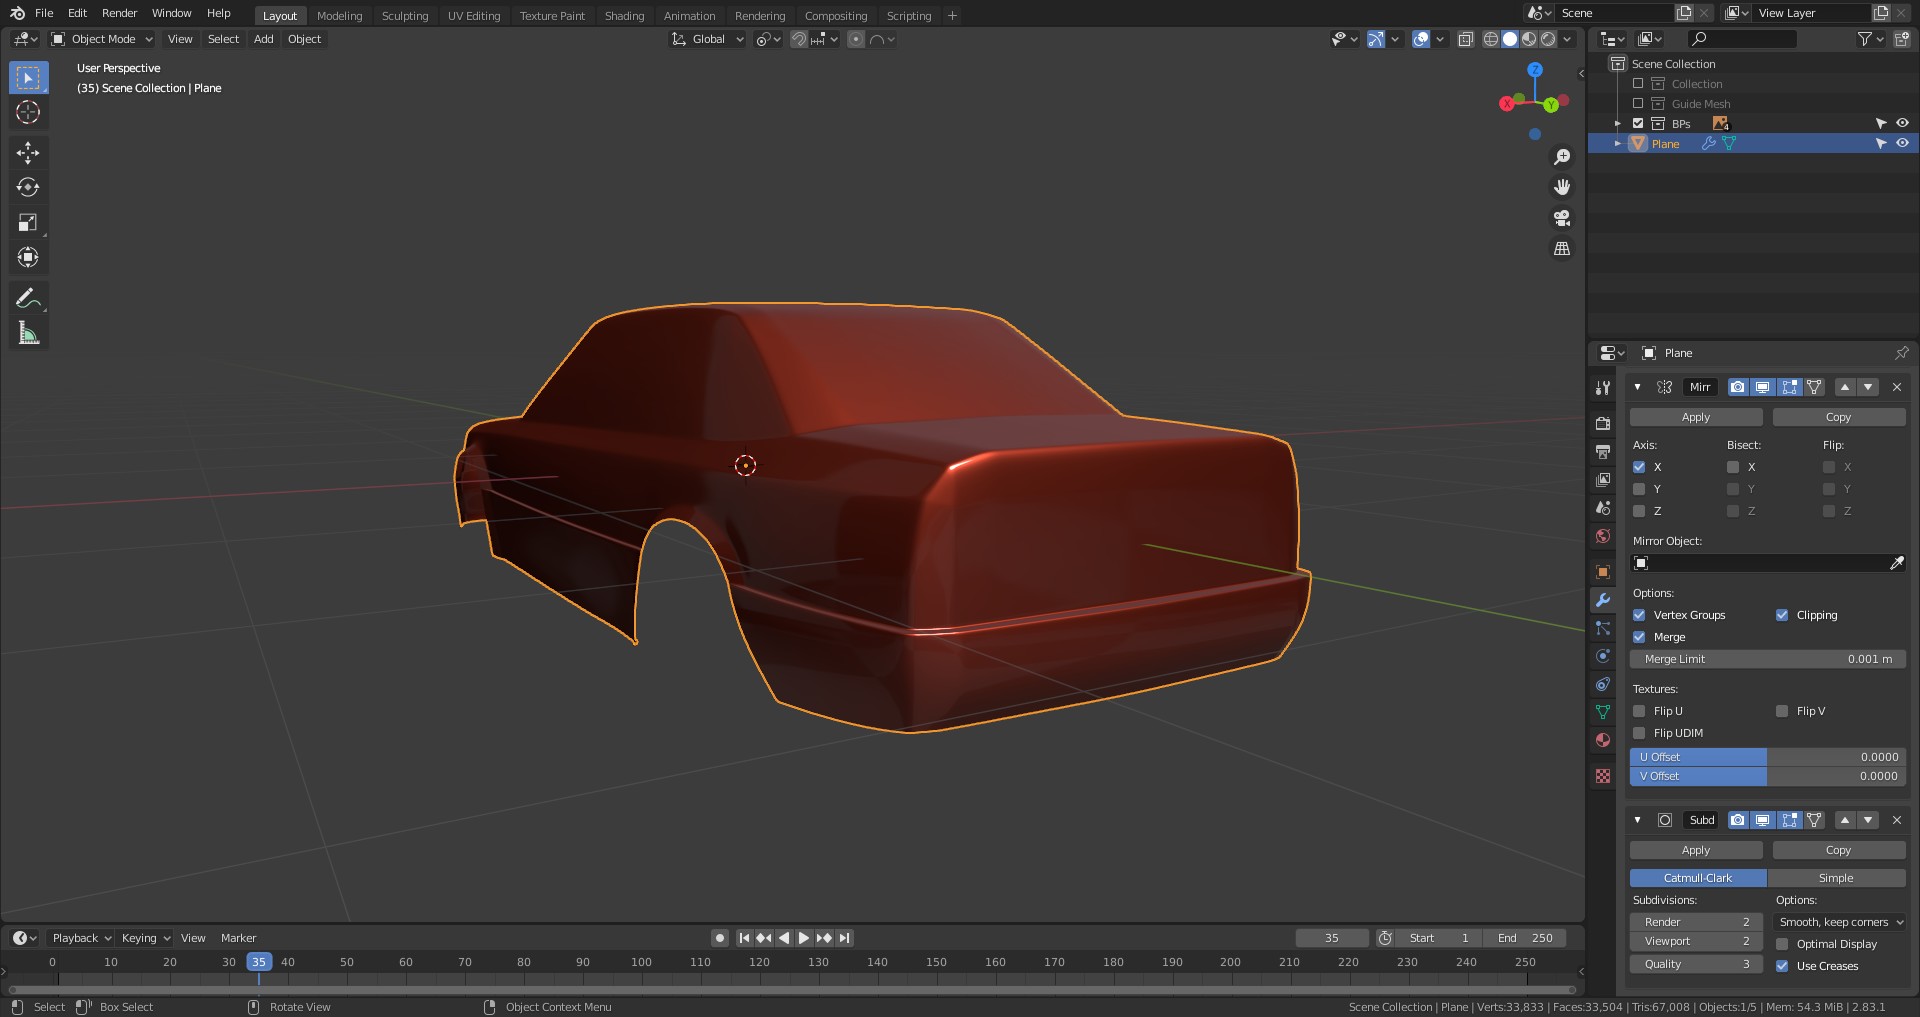
Task: Disable the Clipping option
Action: (x=1782, y=615)
